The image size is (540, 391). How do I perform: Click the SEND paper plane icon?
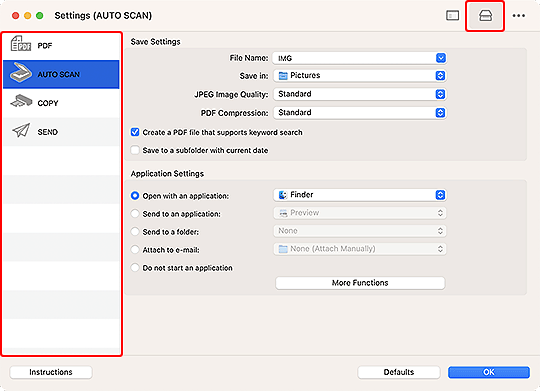click(x=21, y=131)
